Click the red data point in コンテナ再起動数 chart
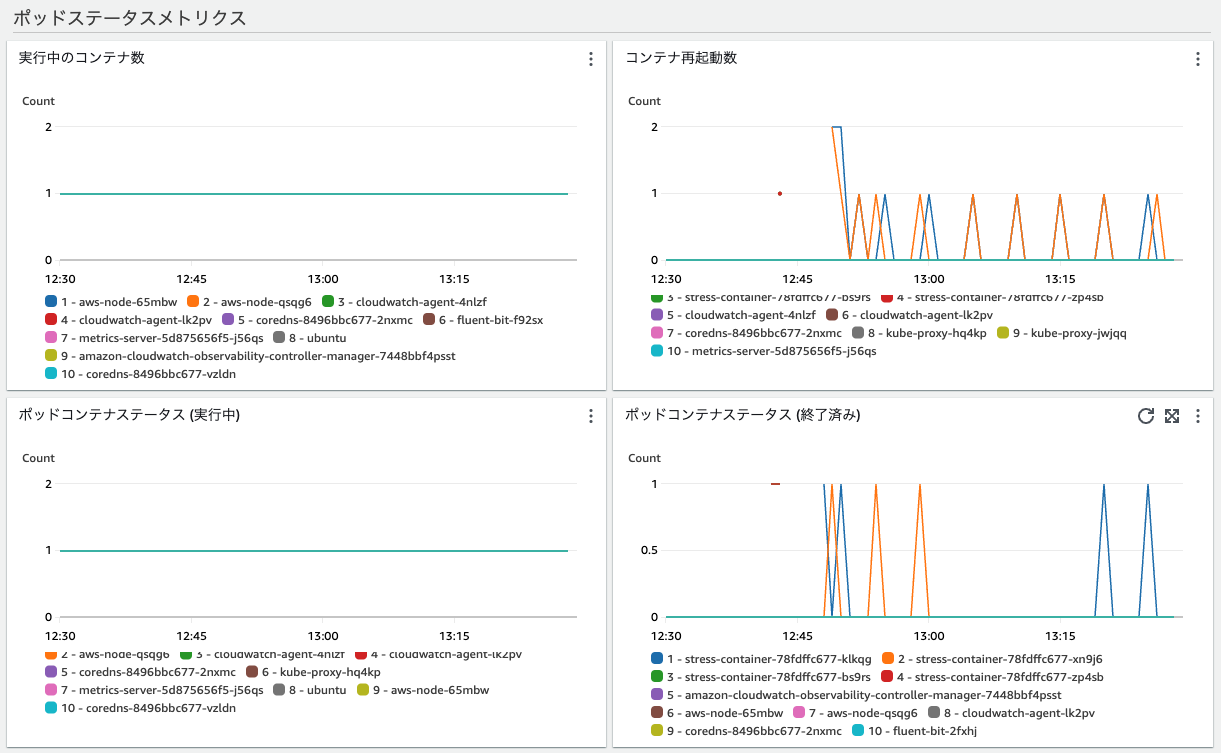 (x=780, y=193)
